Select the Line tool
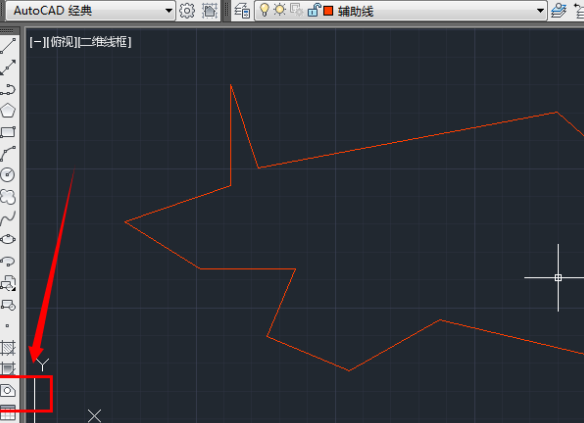 8,46
